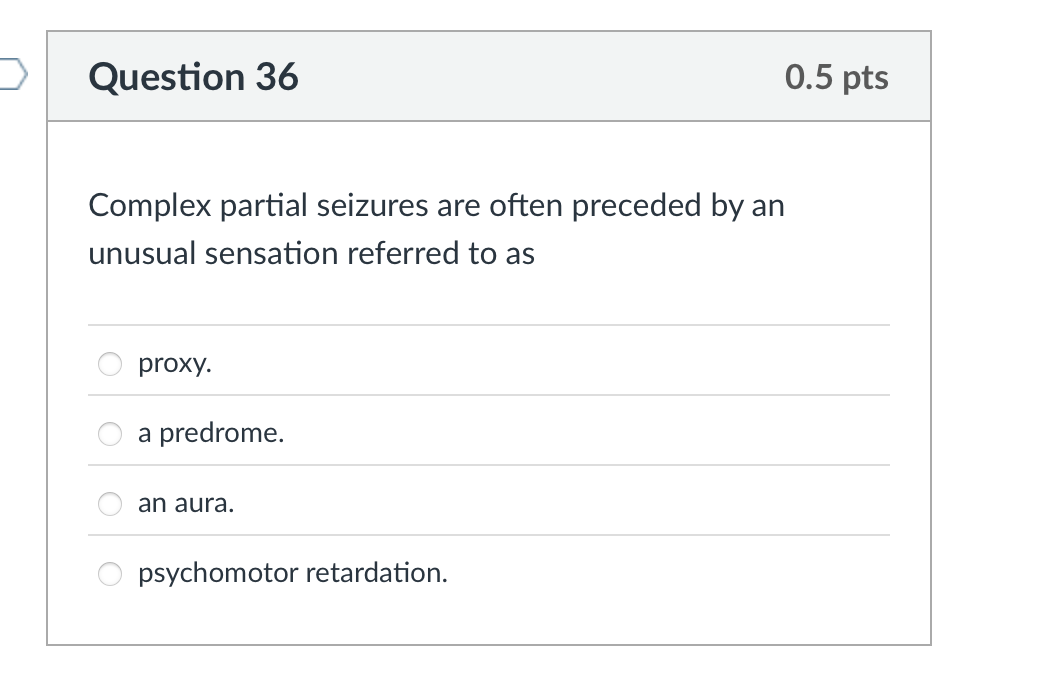Select the radio button for "an aura."
Viewport: 1056px width, 684px height.
pyautogui.click(x=110, y=504)
